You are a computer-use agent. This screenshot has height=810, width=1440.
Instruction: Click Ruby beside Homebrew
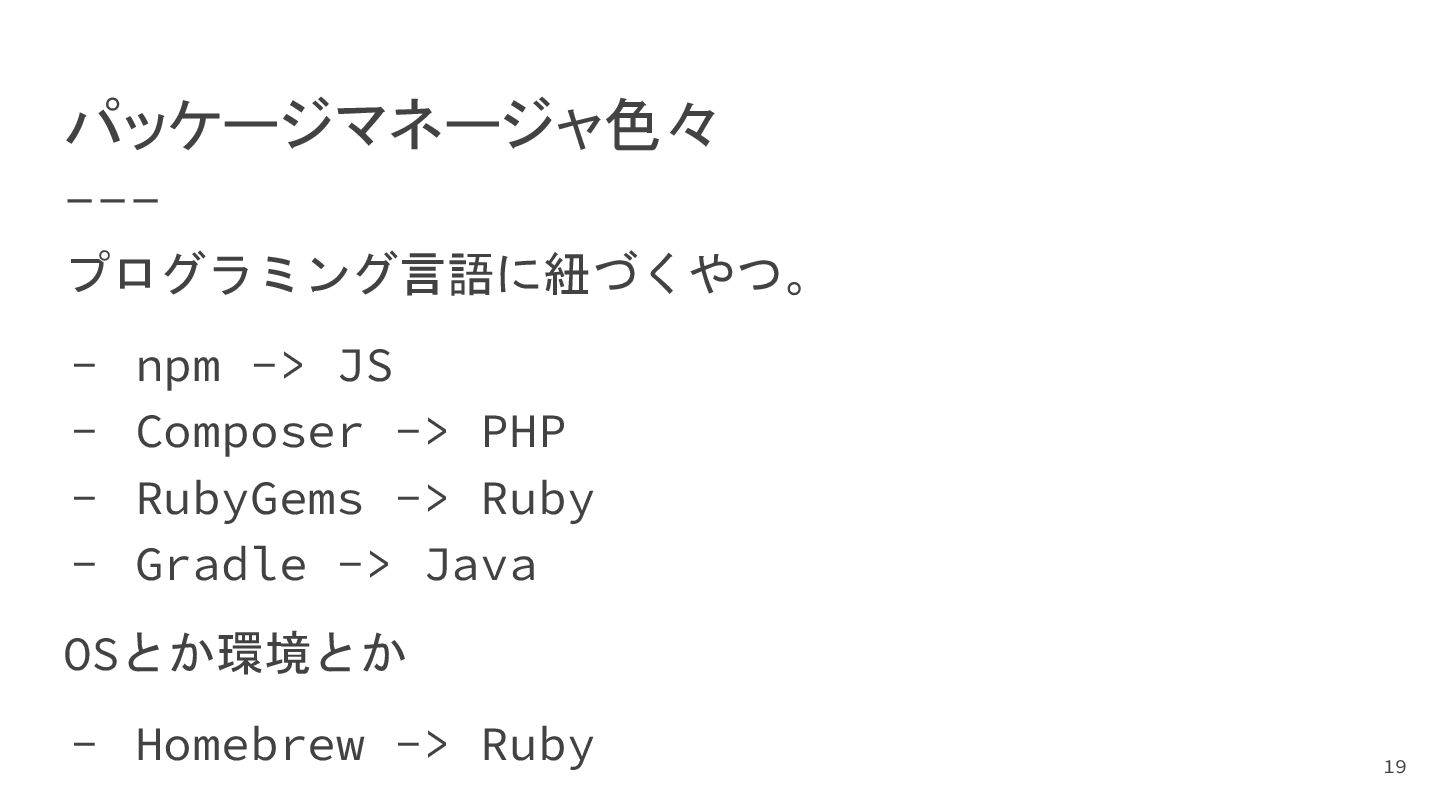click(x=538, y=746)
